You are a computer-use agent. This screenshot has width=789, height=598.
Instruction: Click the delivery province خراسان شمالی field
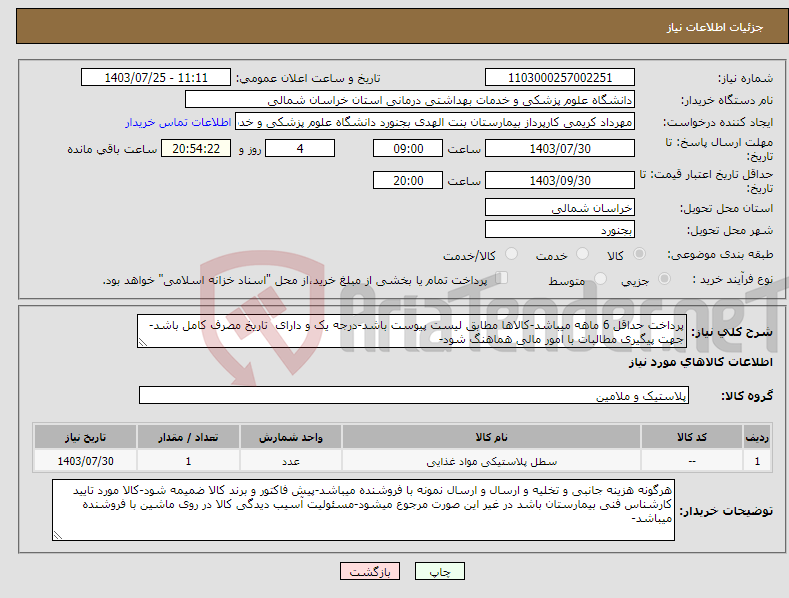(x=560, y=207)
